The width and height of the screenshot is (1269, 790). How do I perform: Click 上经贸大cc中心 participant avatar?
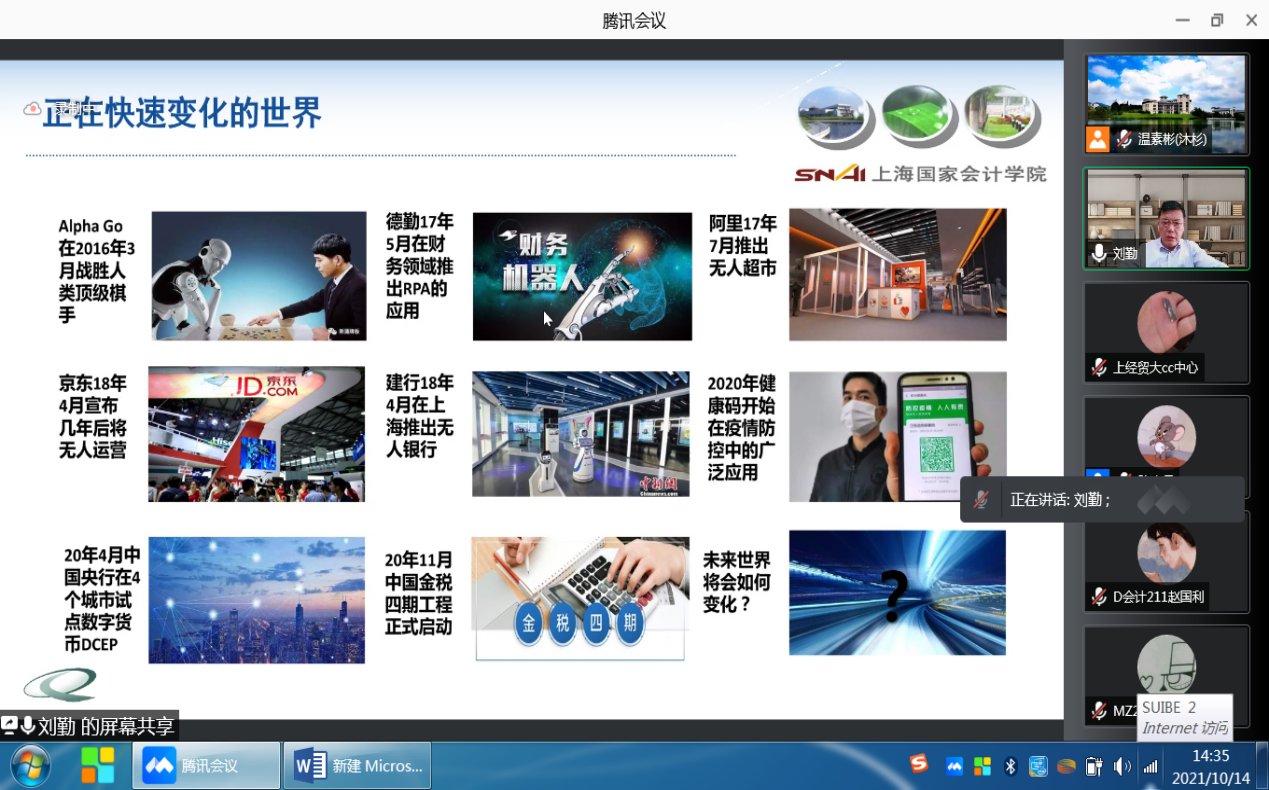pos(1166,322)
